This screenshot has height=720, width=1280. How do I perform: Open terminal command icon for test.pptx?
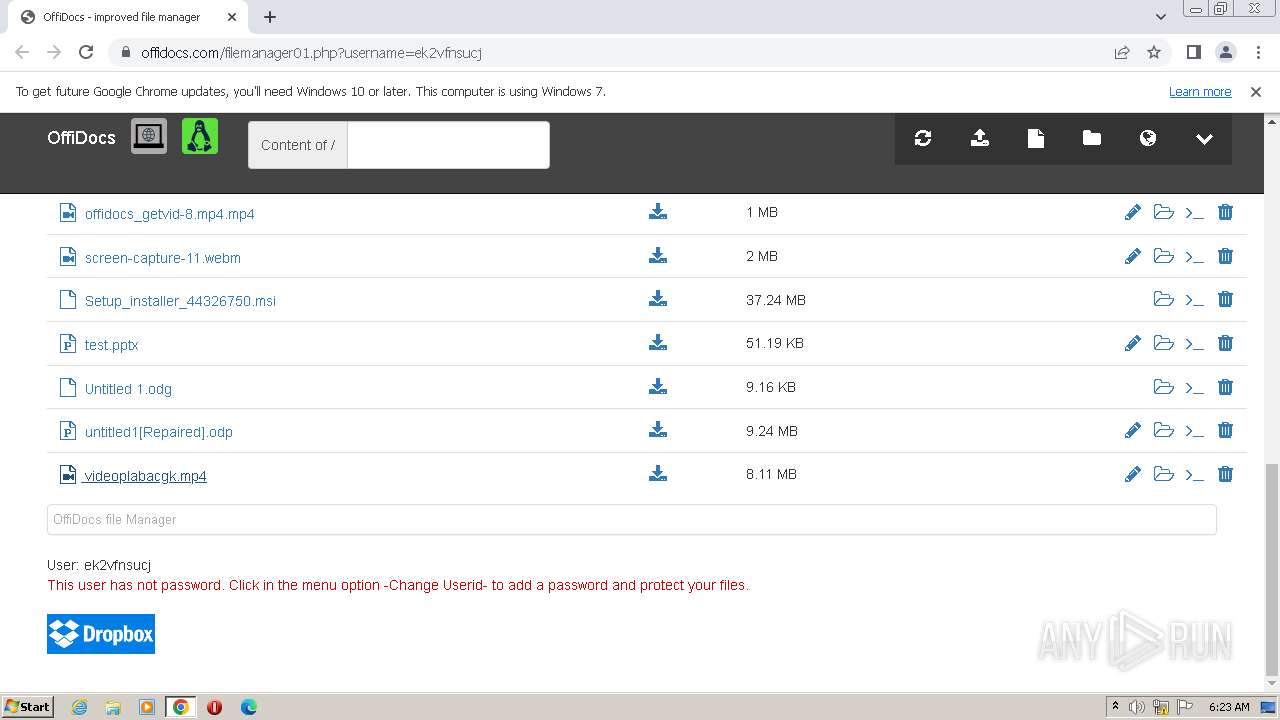click(1194, 344)
